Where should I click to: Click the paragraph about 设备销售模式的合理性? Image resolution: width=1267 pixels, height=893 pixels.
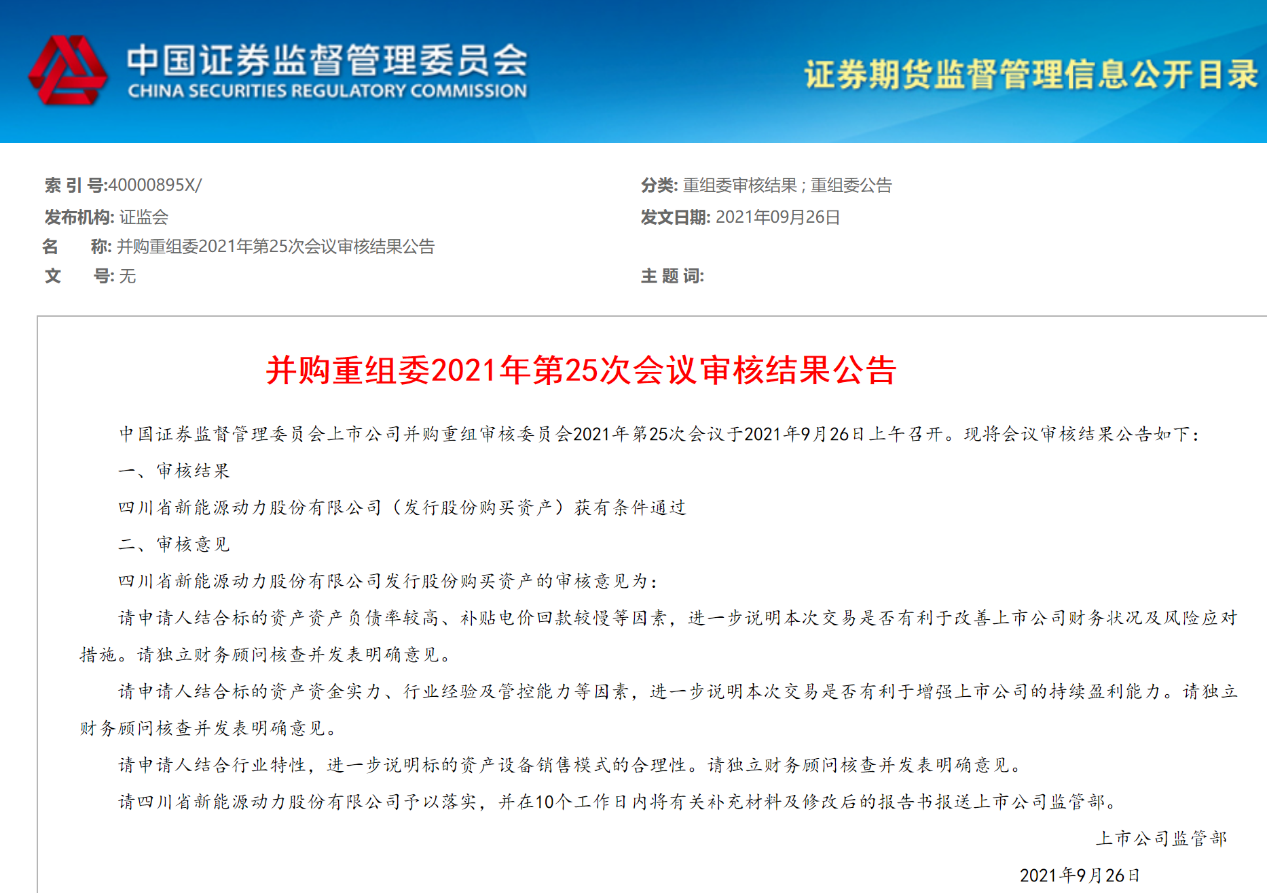pos(570,766)
